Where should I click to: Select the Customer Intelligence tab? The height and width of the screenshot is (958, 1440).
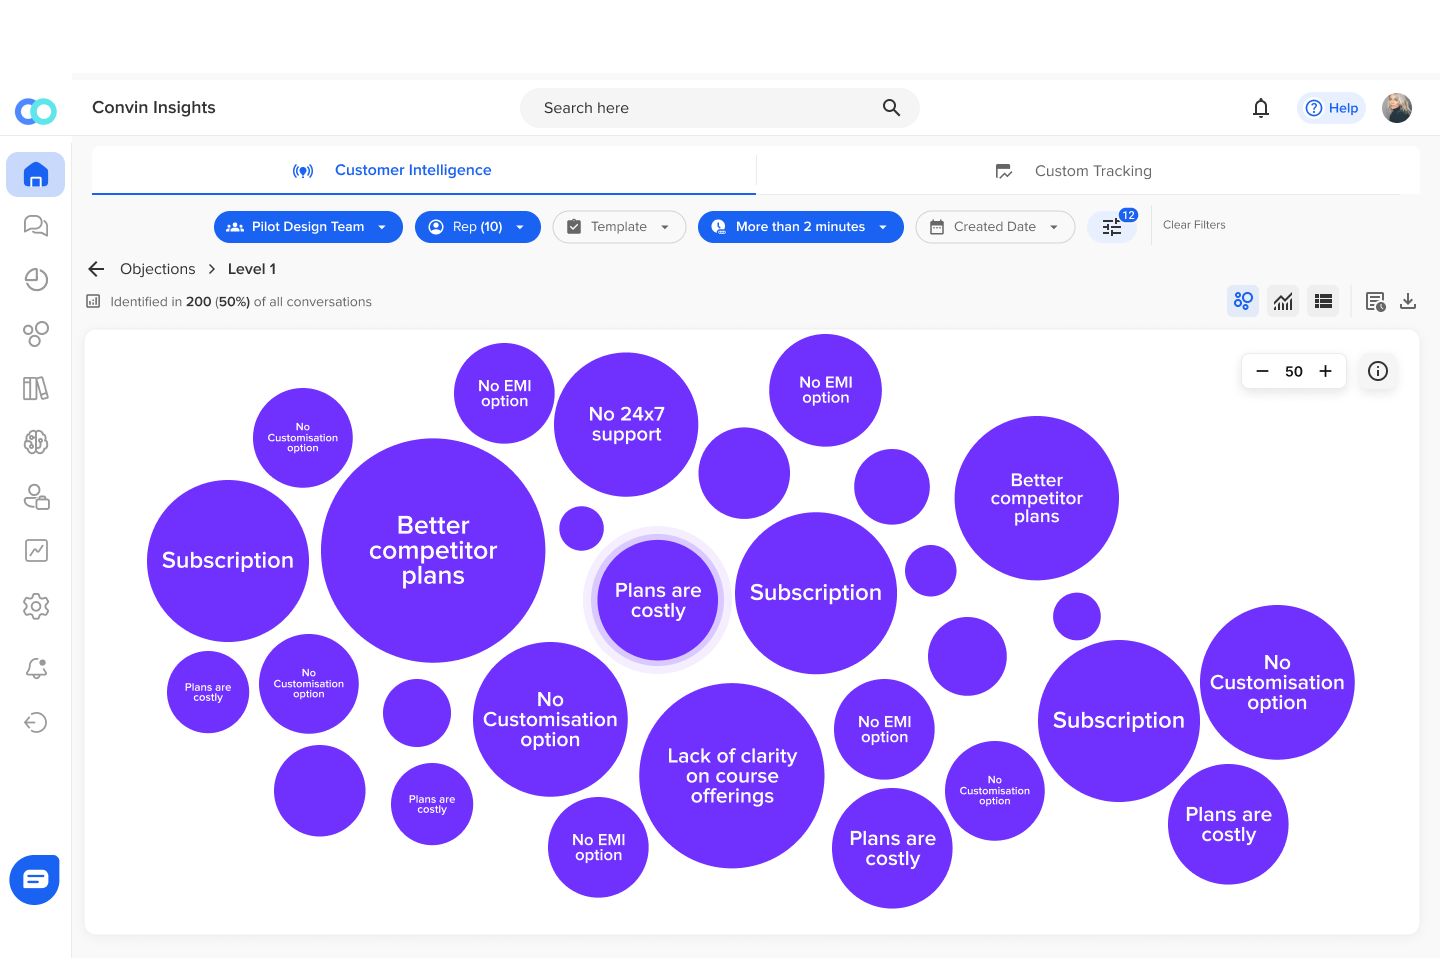pyautogui.click(x=413, y=170)
